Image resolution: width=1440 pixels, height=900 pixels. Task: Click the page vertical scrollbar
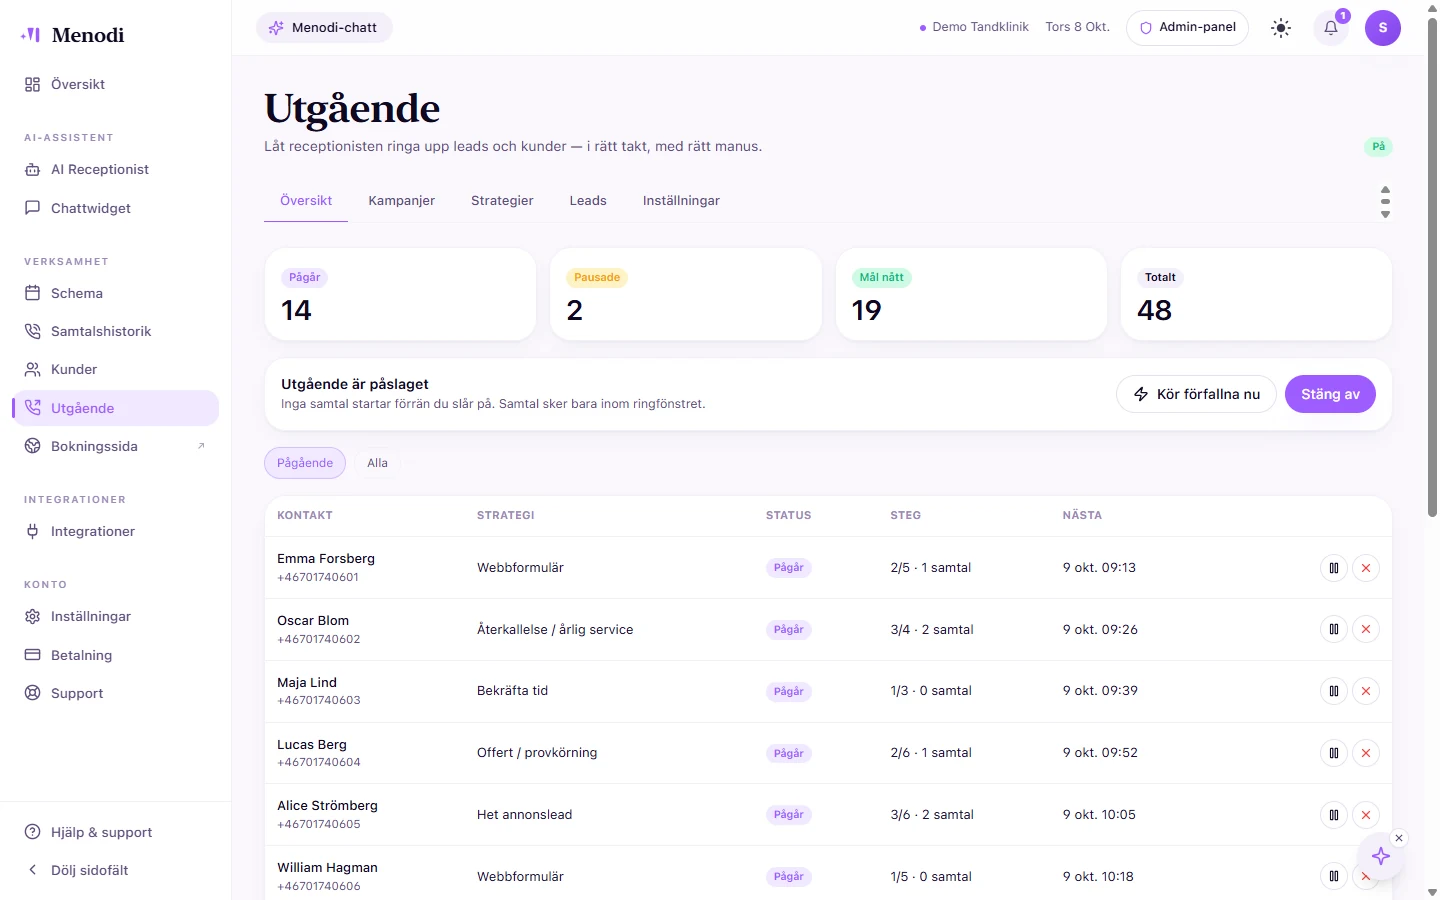(1432, 267)
